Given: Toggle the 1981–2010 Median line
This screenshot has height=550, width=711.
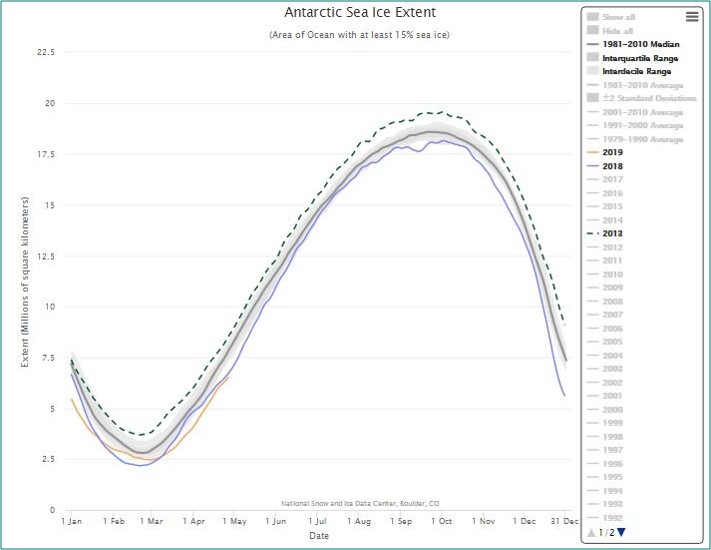Looking at the screenshot, I should [639, 44].
